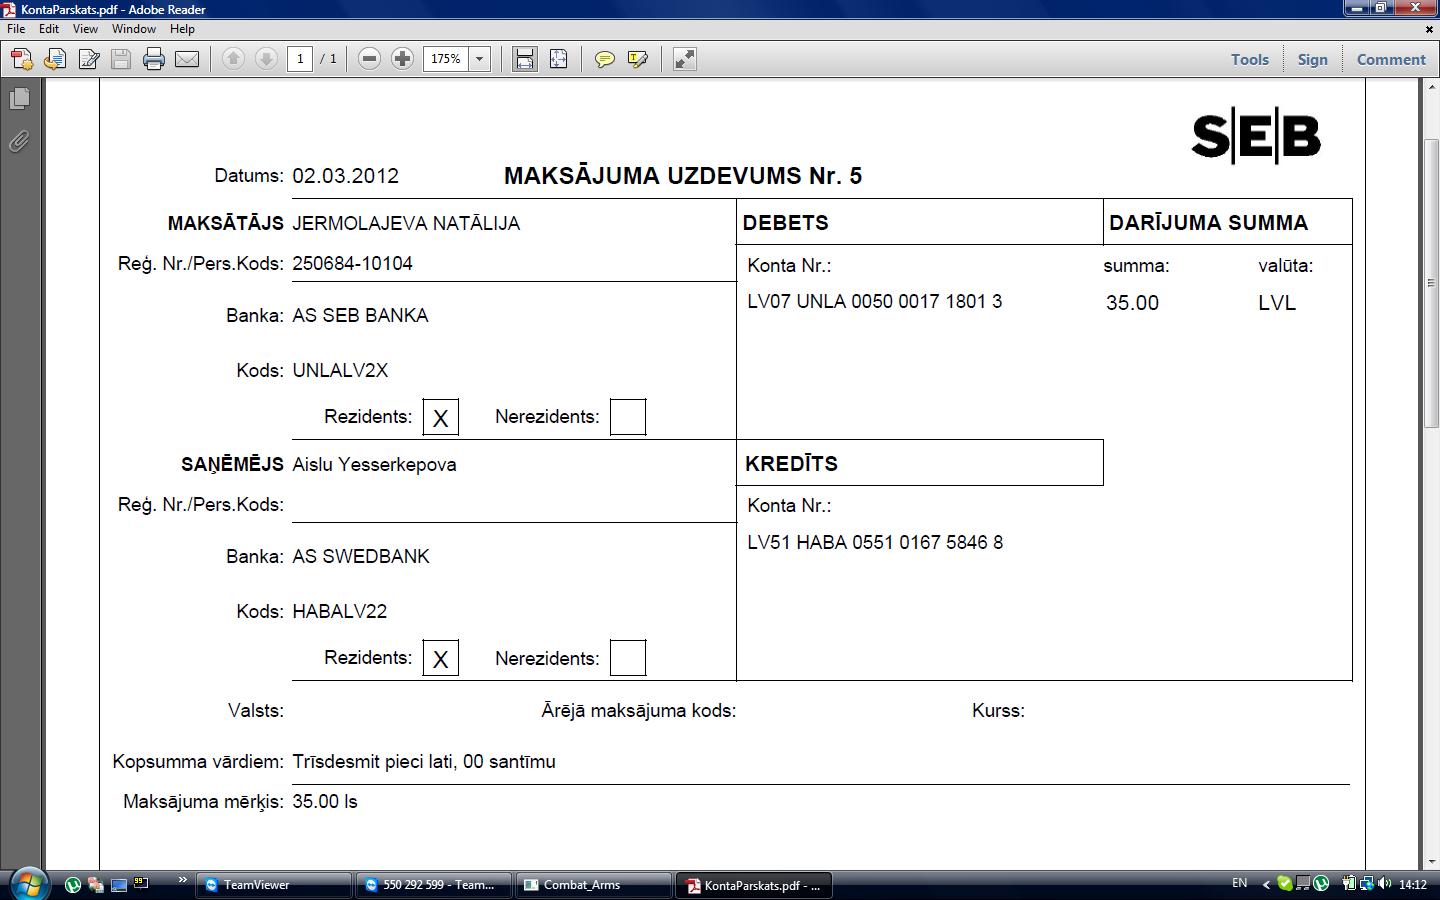Show hidden system tray icons

pos(1266,884)
